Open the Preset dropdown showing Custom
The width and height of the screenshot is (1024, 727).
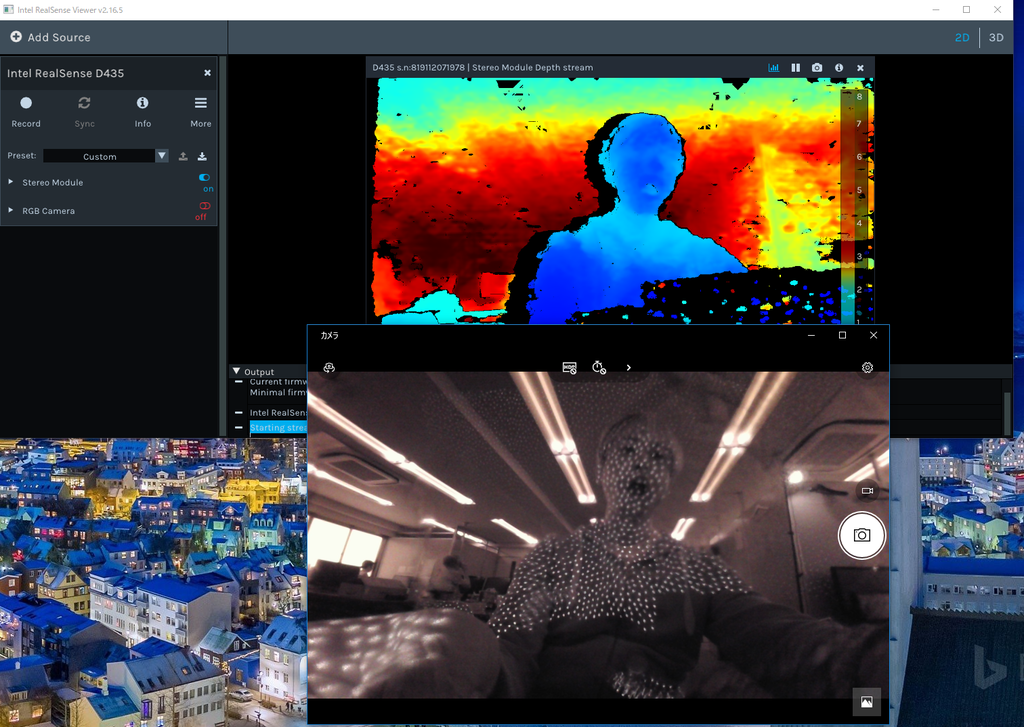[x=106, y=156]
